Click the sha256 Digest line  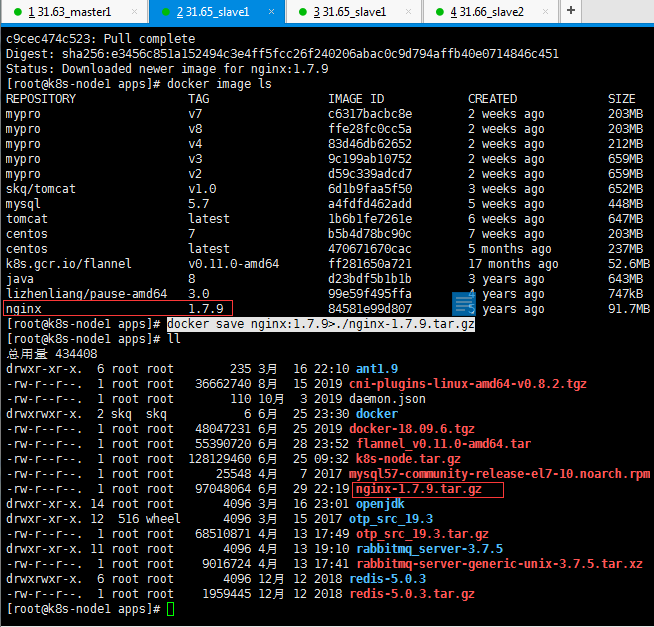pos(282,54)
